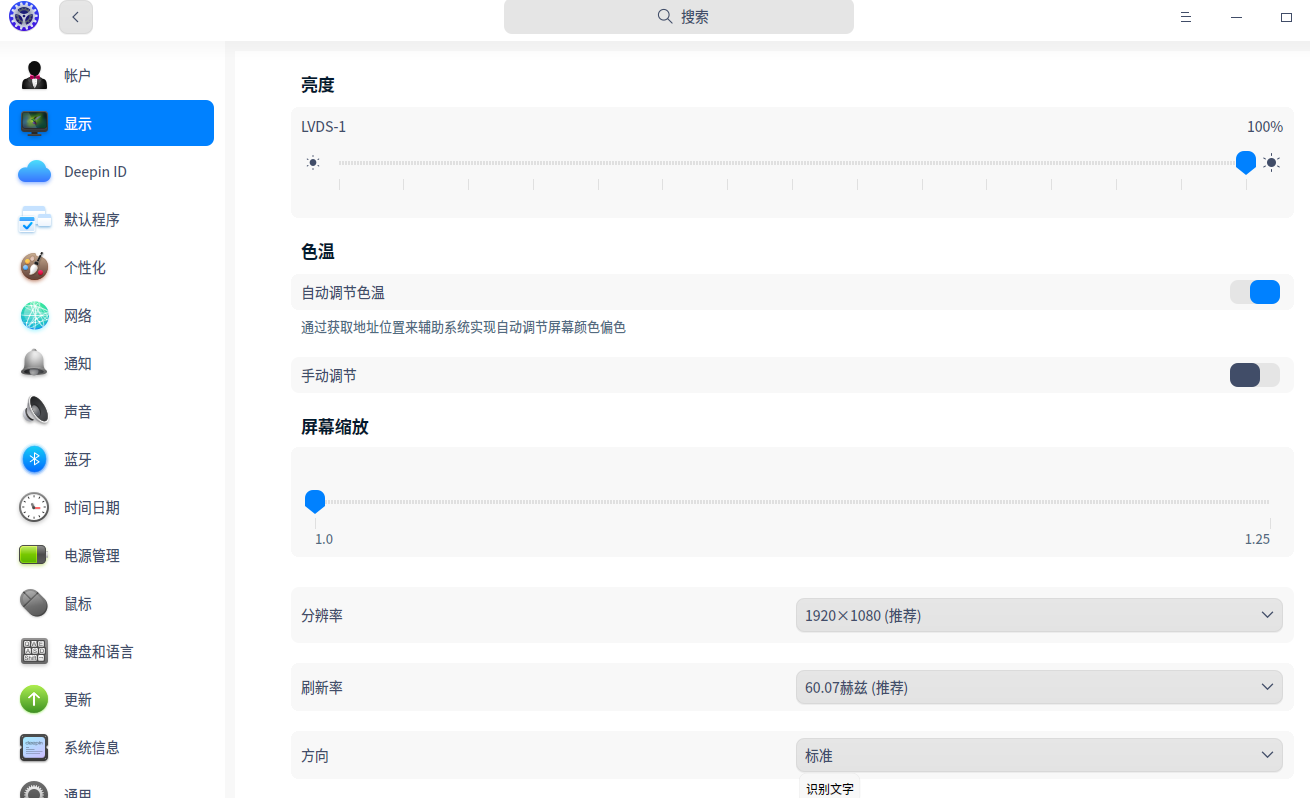The height and width of the screenshot is (798, 1310).
Task: Click the 通知 bell icon
Action: (34, 364)
